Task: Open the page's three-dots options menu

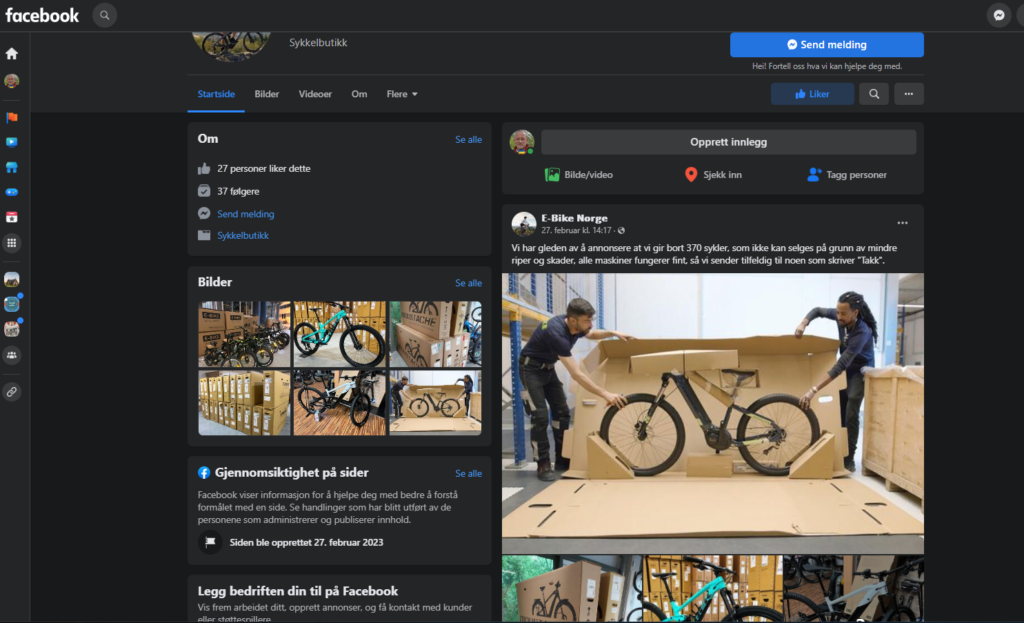Action: 908,94
